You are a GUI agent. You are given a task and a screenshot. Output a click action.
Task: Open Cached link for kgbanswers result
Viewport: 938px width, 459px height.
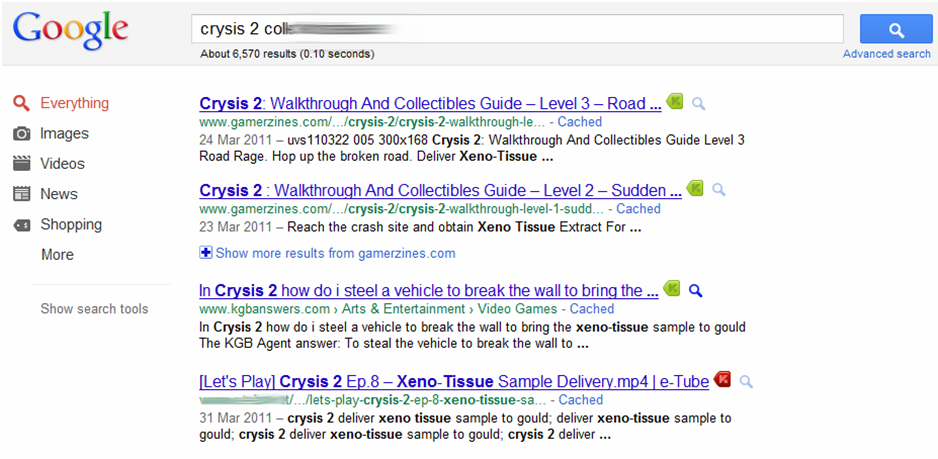pos(592,309)
